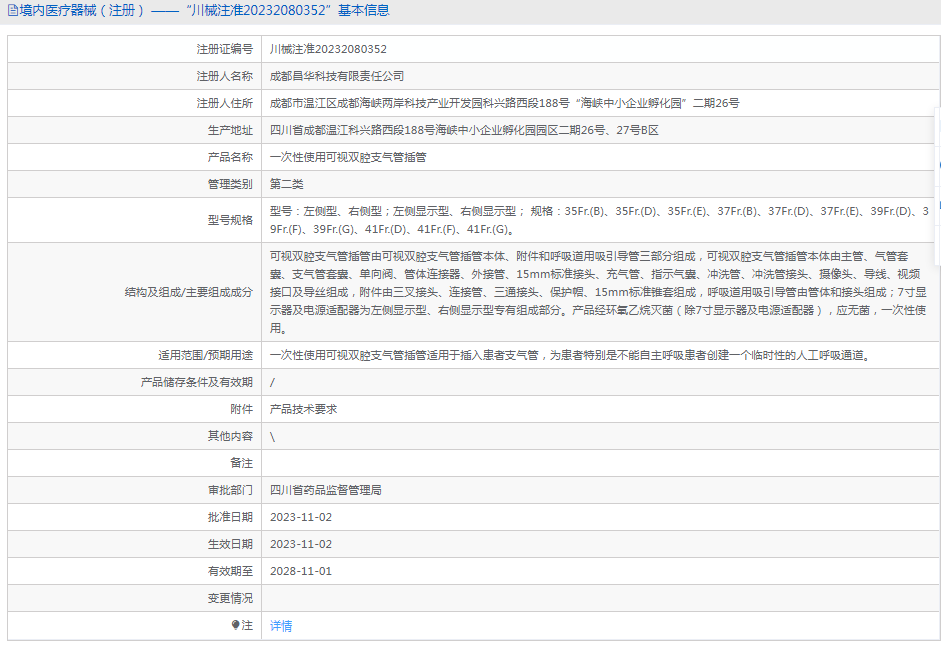
Task: Click the 注册证编号 label cell
Action: coord(134,49)
